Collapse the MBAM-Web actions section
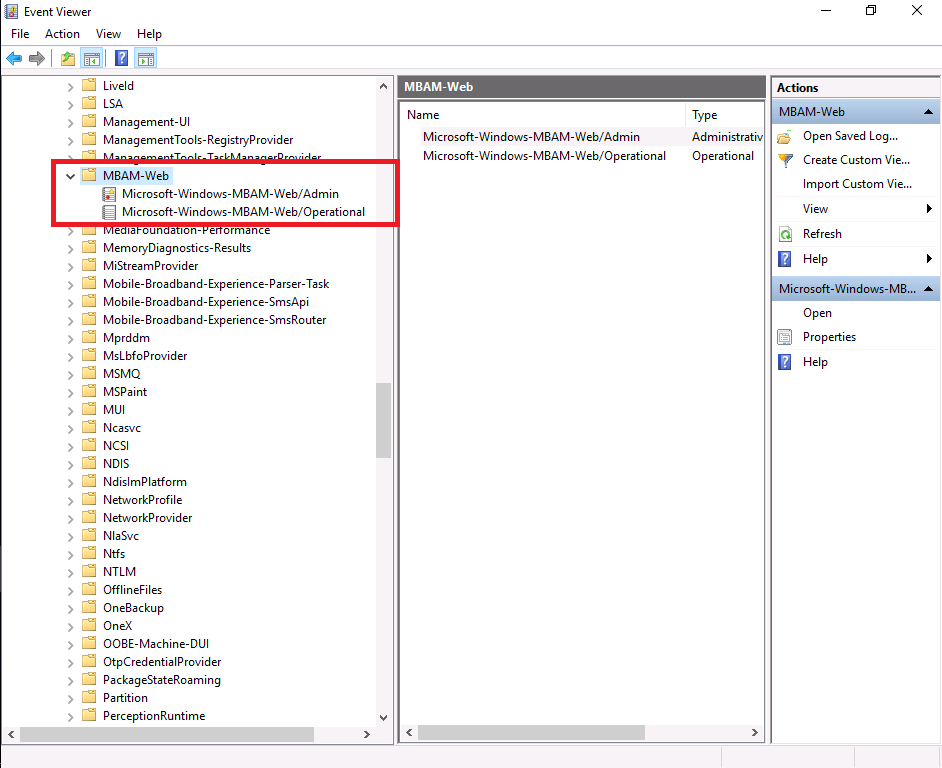The image size is (942, 768). [x=928, y=112]
